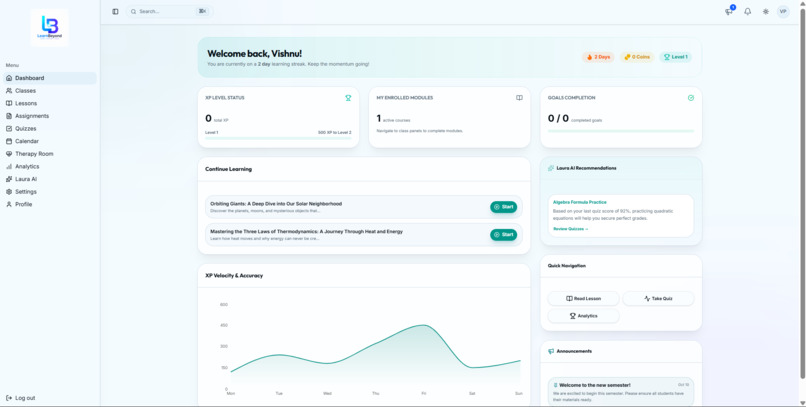Open the Algebra Formula Practice recommendation

click(x=621, y=216)
